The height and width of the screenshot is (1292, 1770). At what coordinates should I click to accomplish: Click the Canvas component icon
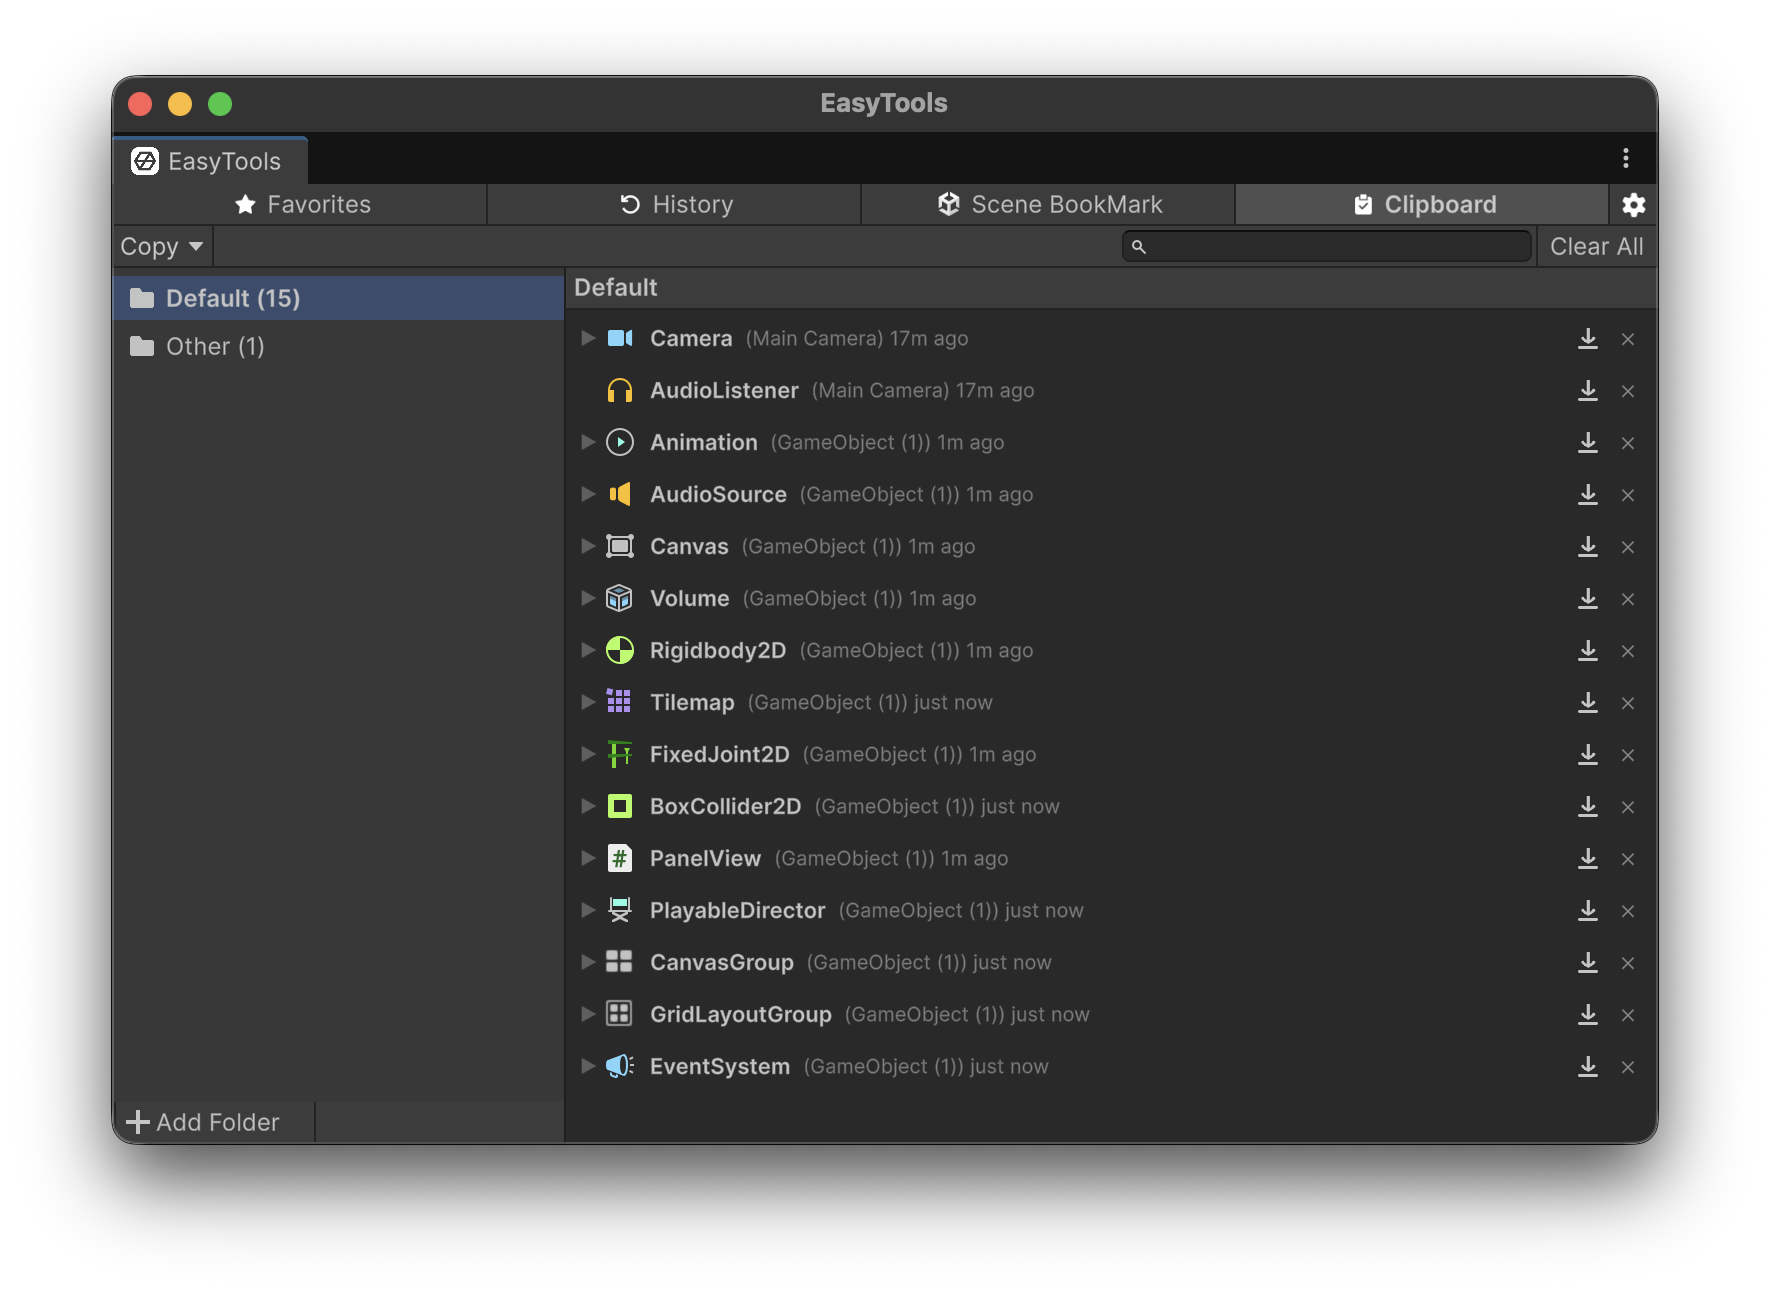point(620,546)
